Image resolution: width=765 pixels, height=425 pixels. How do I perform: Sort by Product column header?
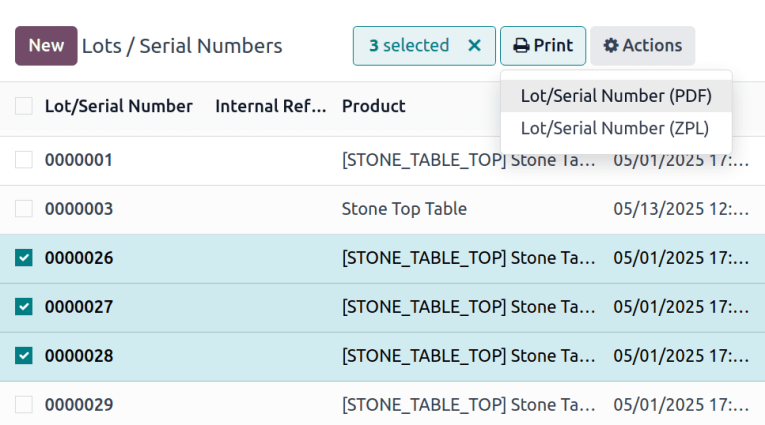[x=373, y=106]
